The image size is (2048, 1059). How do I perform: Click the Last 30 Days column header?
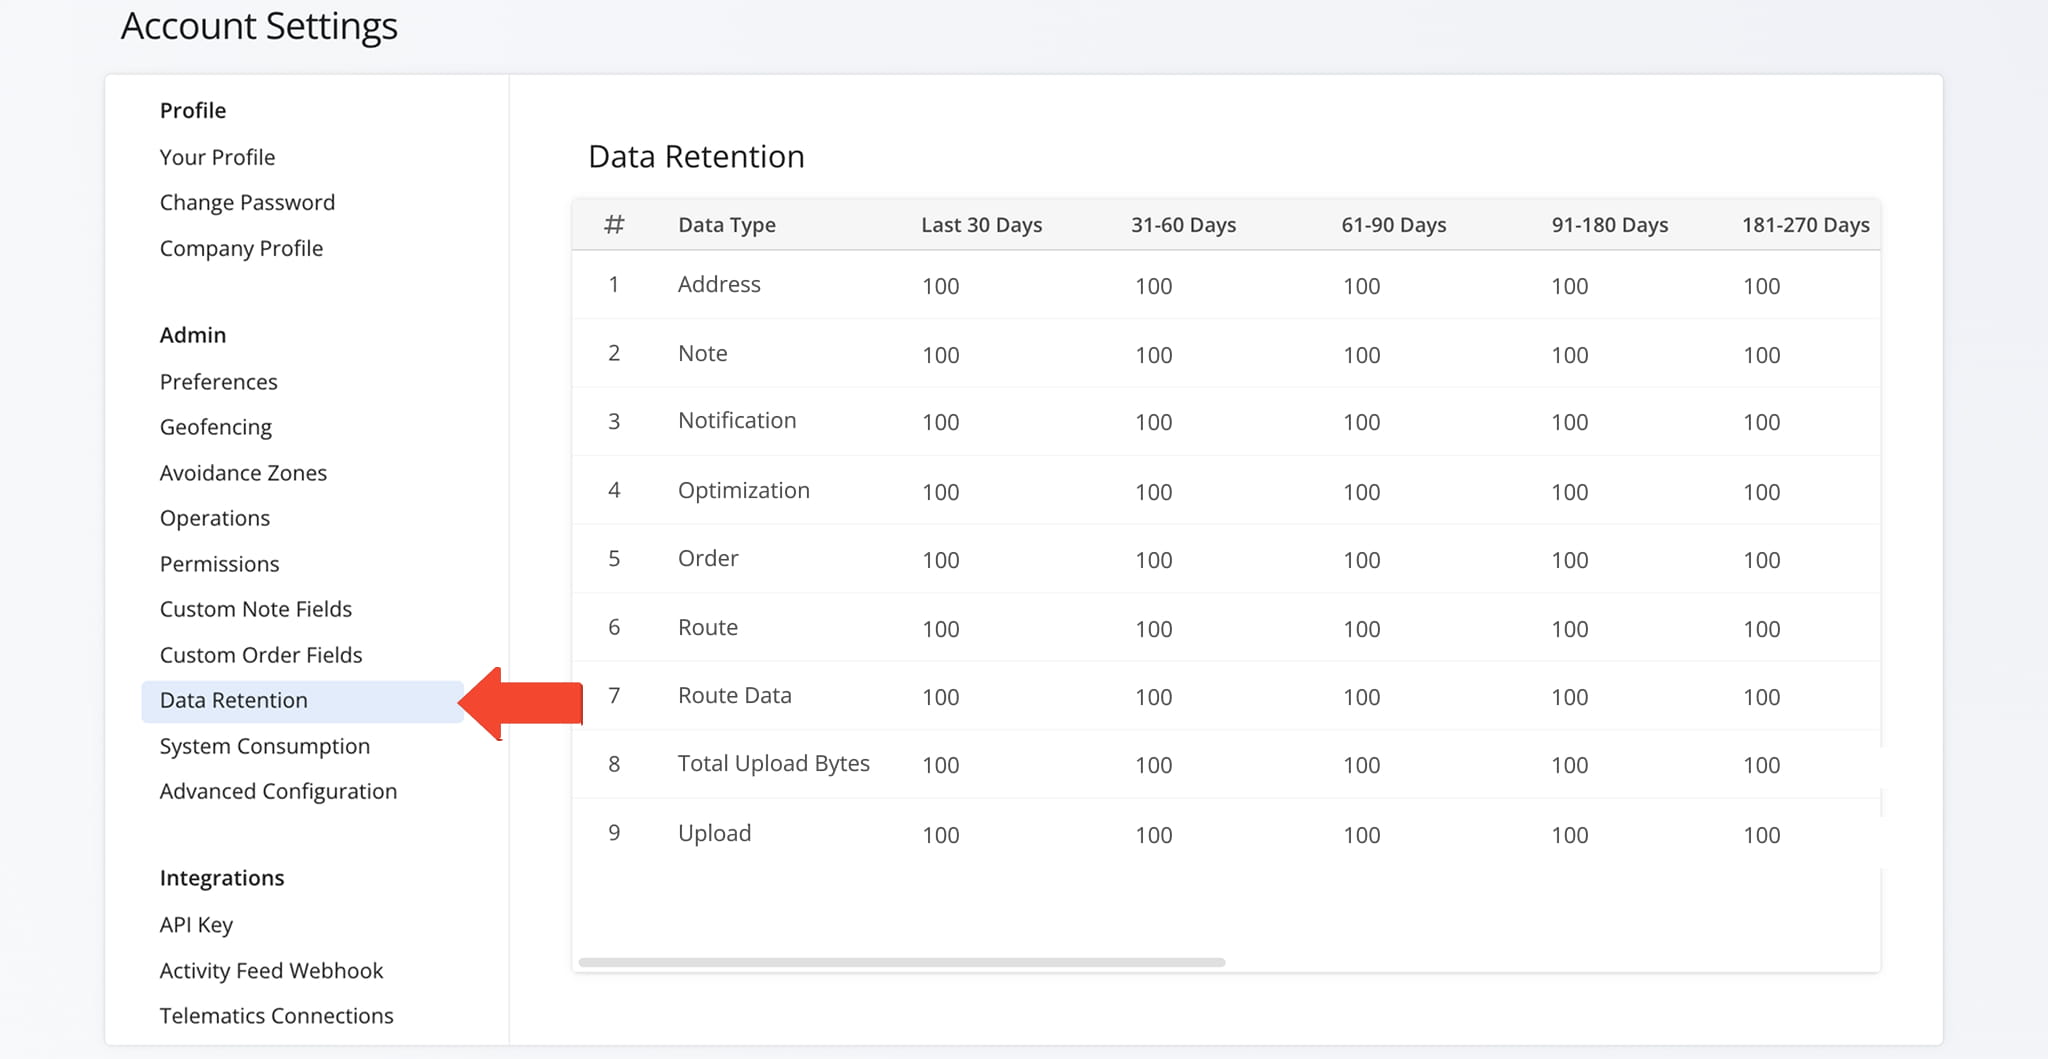981,225
